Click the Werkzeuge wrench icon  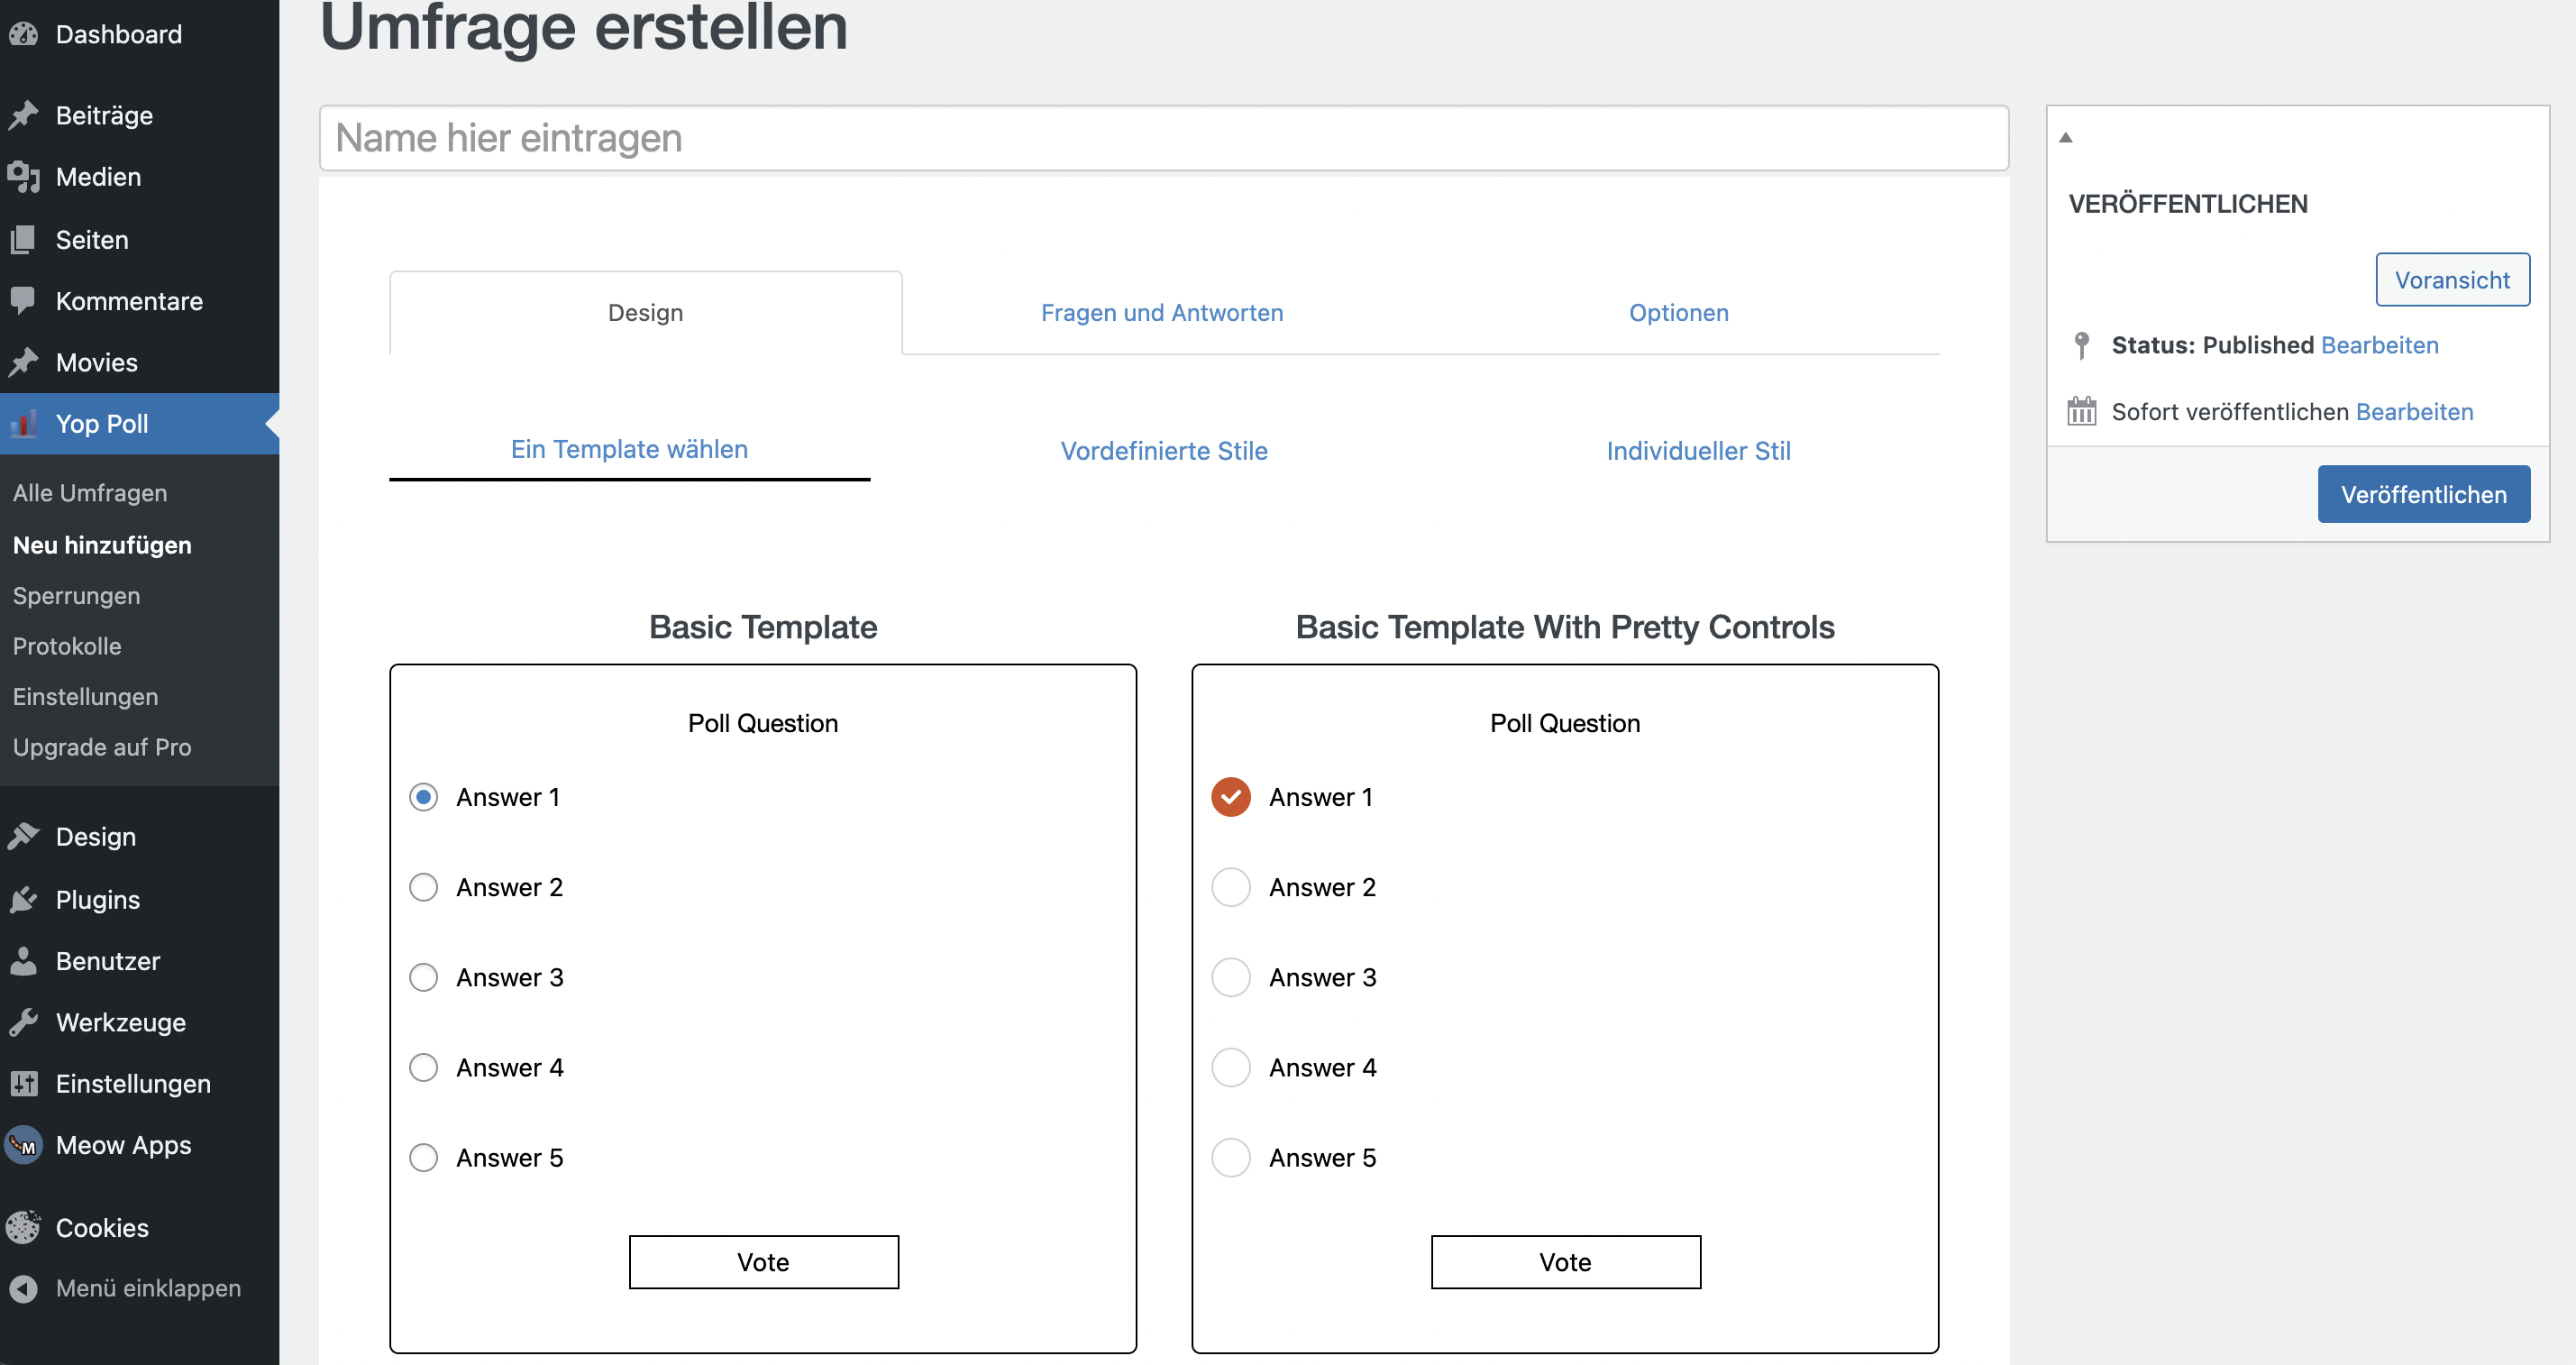(24, 1022)
